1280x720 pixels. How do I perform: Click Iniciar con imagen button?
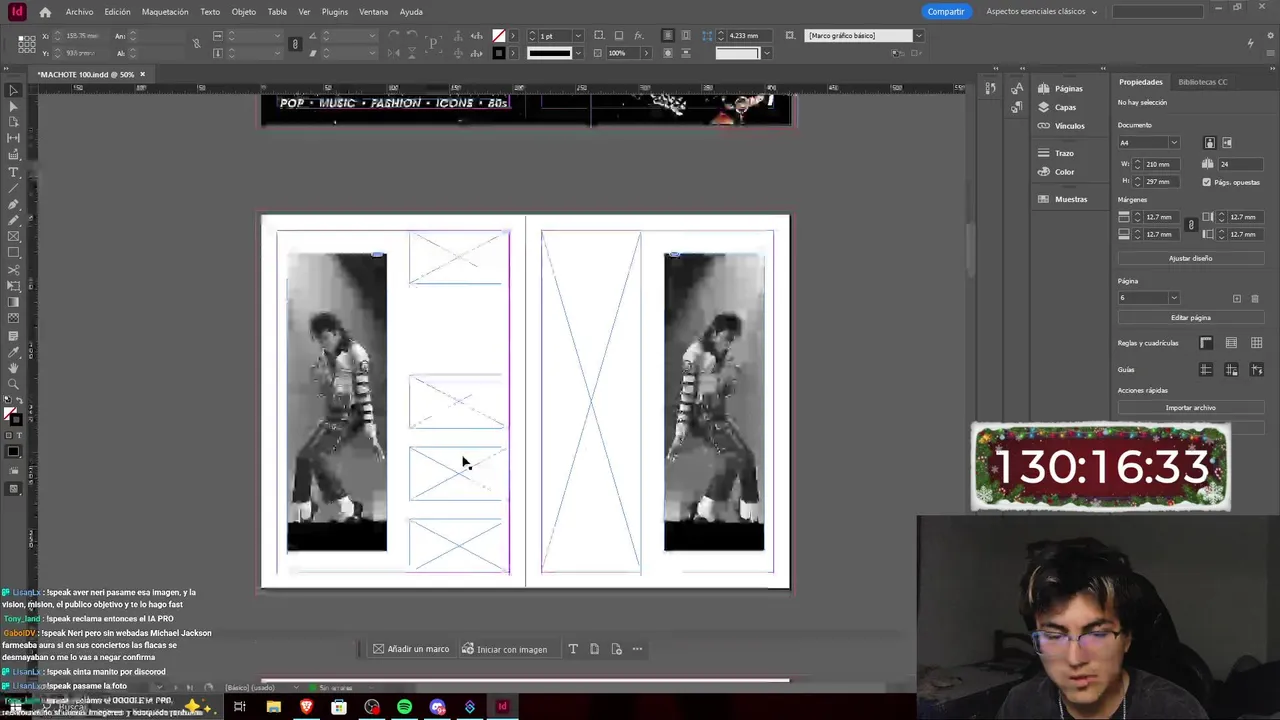click(504, 649)
